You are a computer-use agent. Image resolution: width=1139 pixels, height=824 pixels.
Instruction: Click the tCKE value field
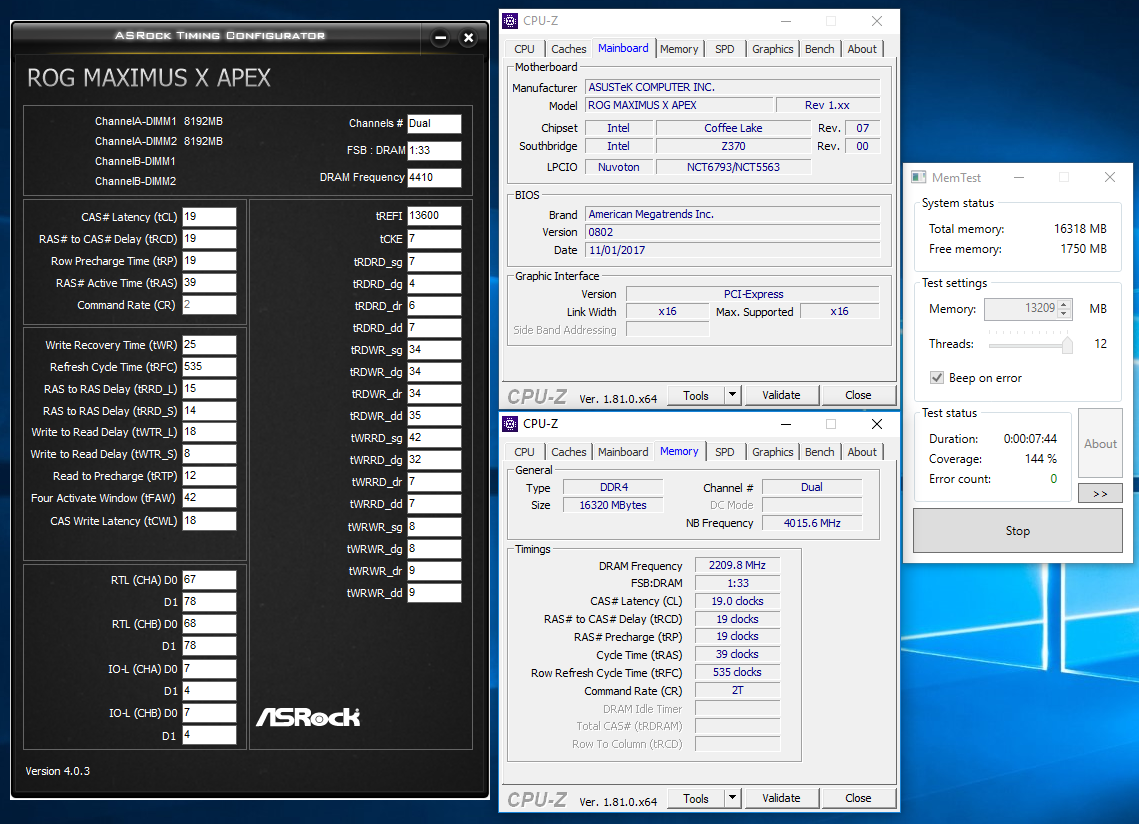(x=434, y=238)
